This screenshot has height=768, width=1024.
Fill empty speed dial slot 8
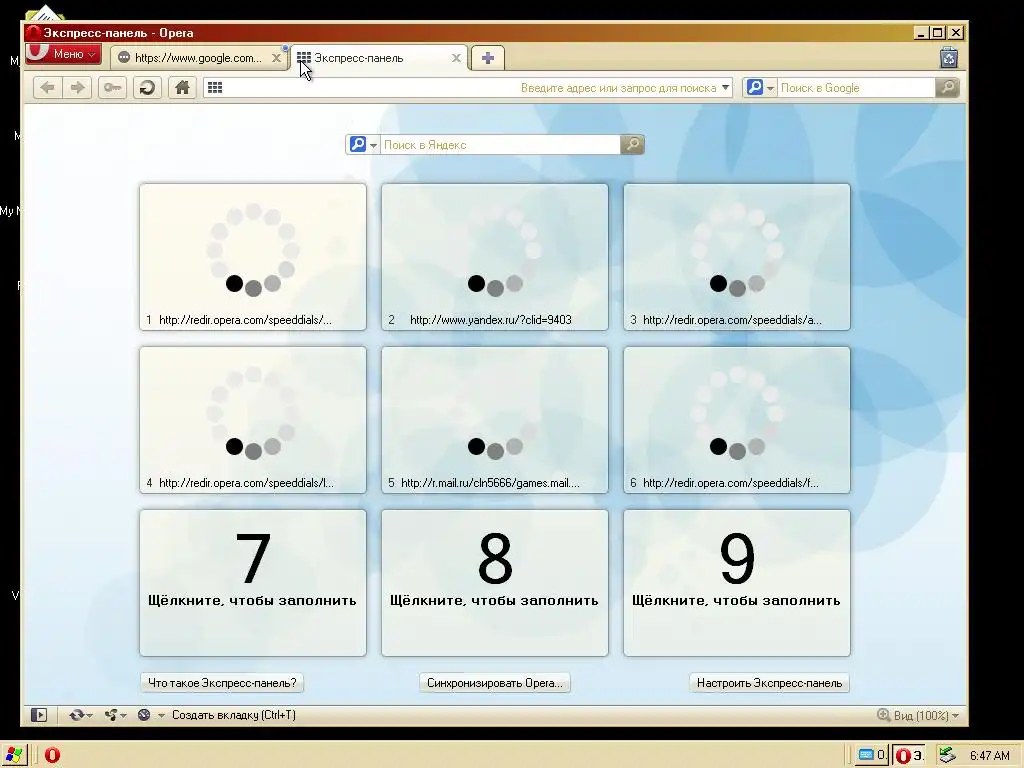[x=495, y=583]
